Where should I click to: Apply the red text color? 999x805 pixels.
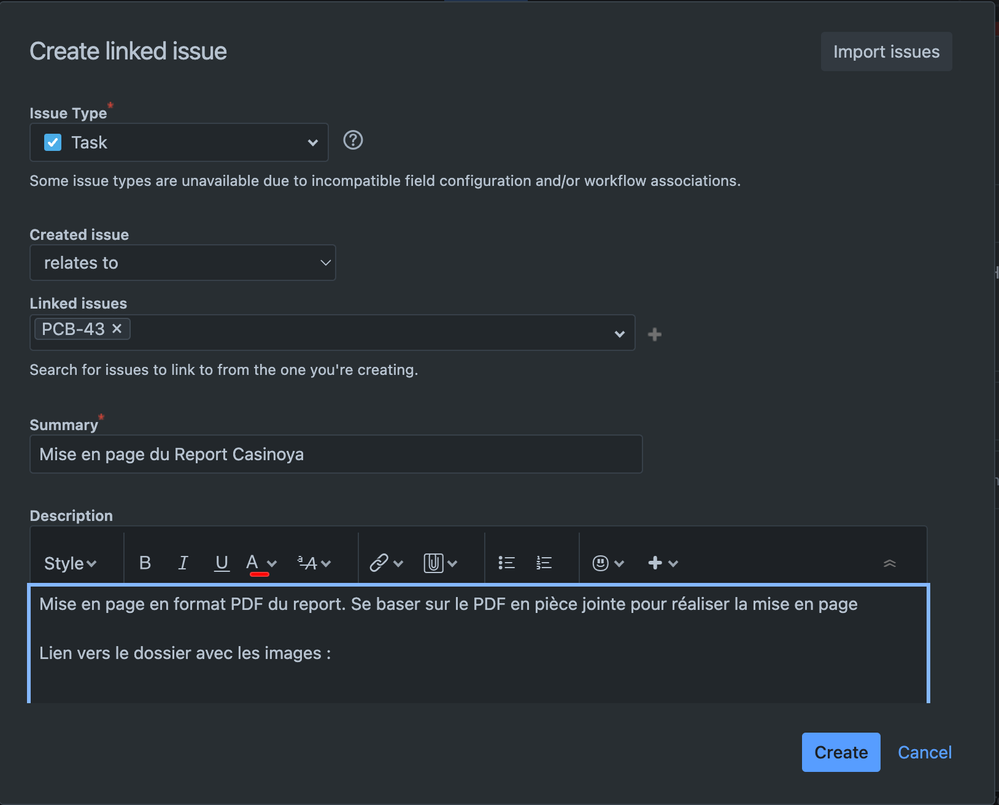point(253,563)
